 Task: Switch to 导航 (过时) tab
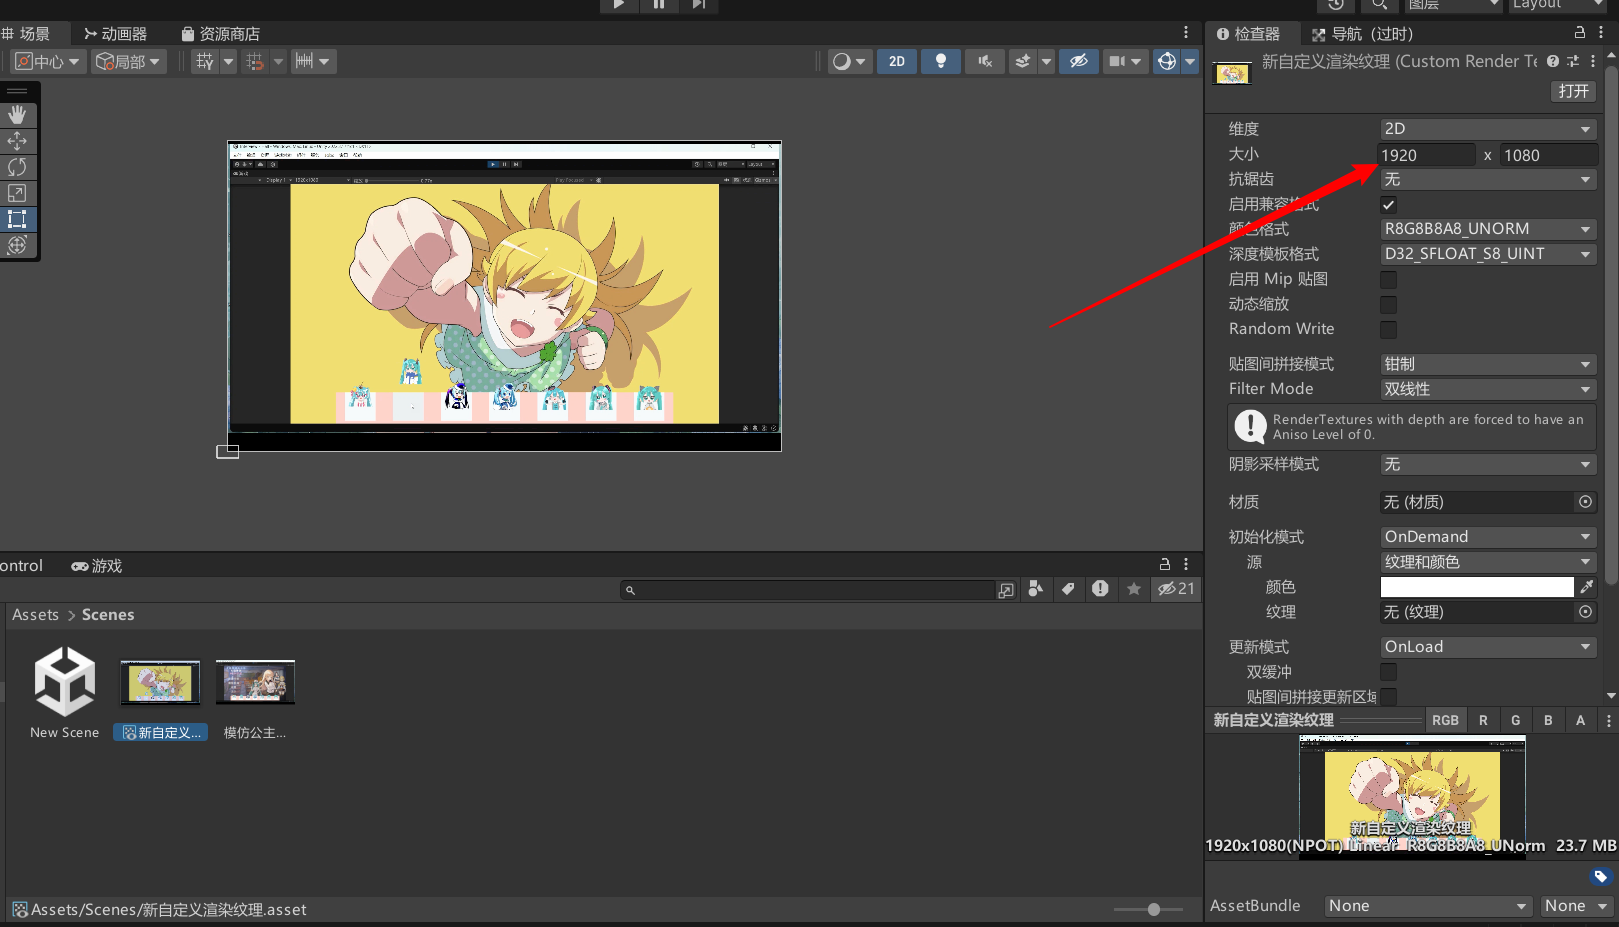click(1362, 34)
